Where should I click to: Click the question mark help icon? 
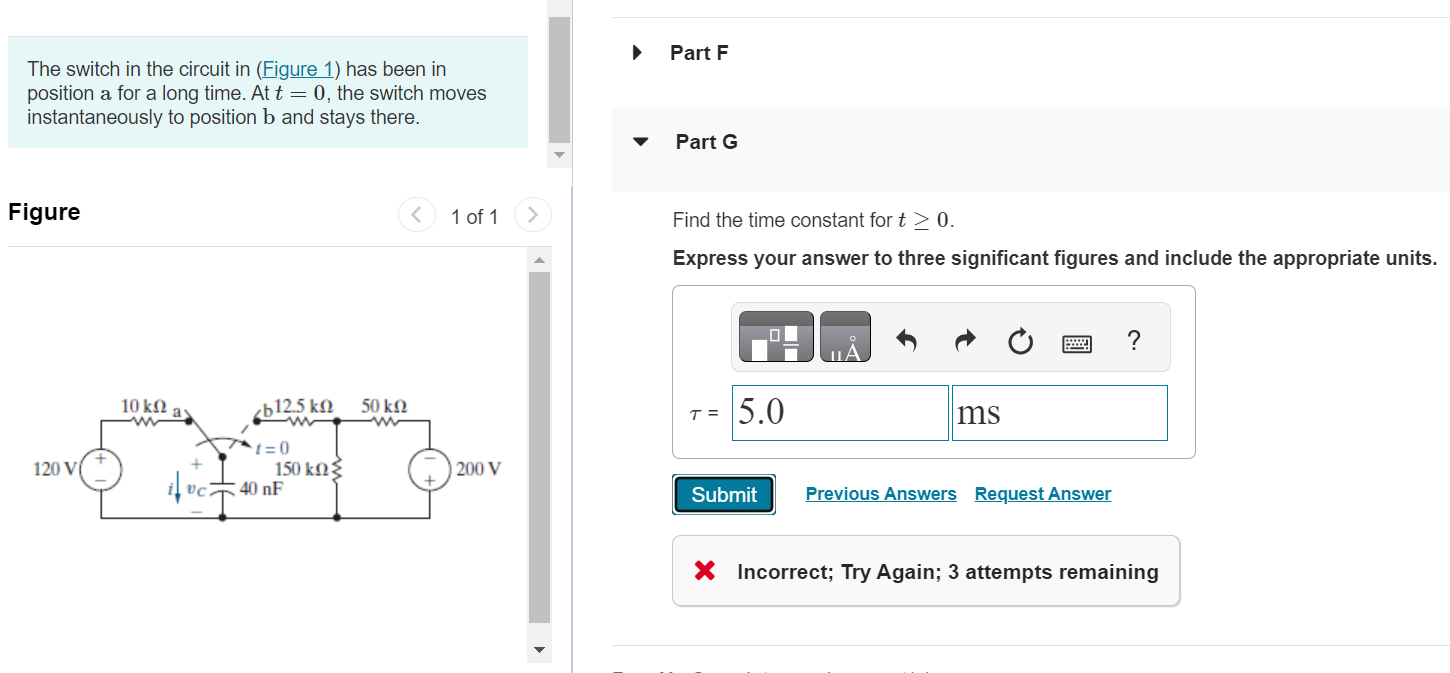(x=1133, y=341)
